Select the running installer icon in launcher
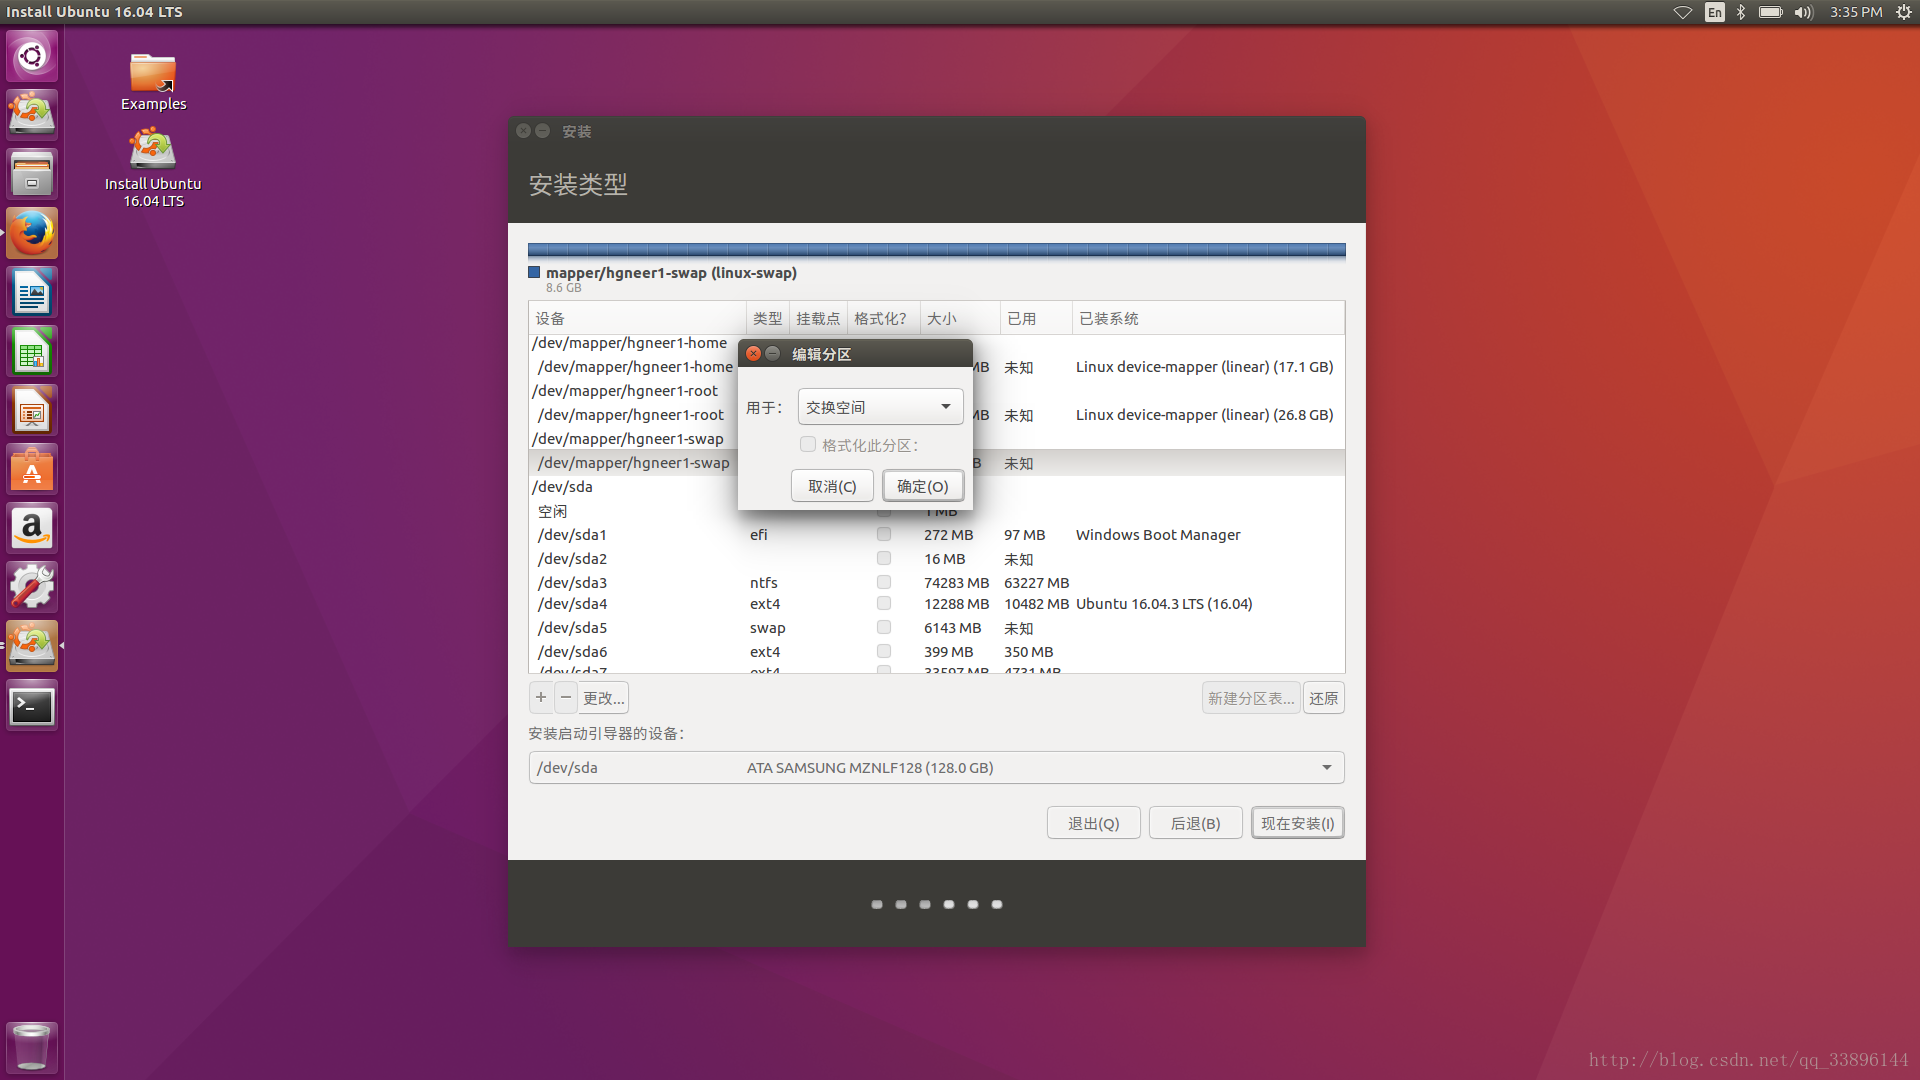This screenshot has height=1080, width=1920. 32,646
